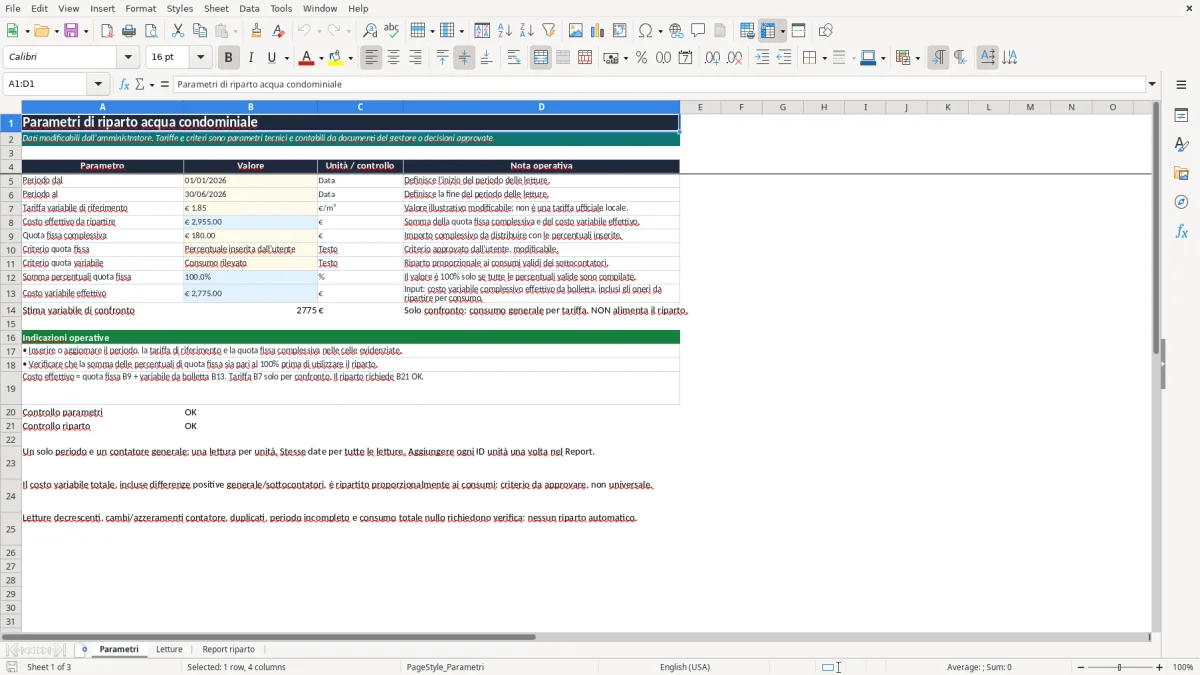Cut the selected cells
The width and height of the screenshot is (1200, 675).
pos(178,31)
